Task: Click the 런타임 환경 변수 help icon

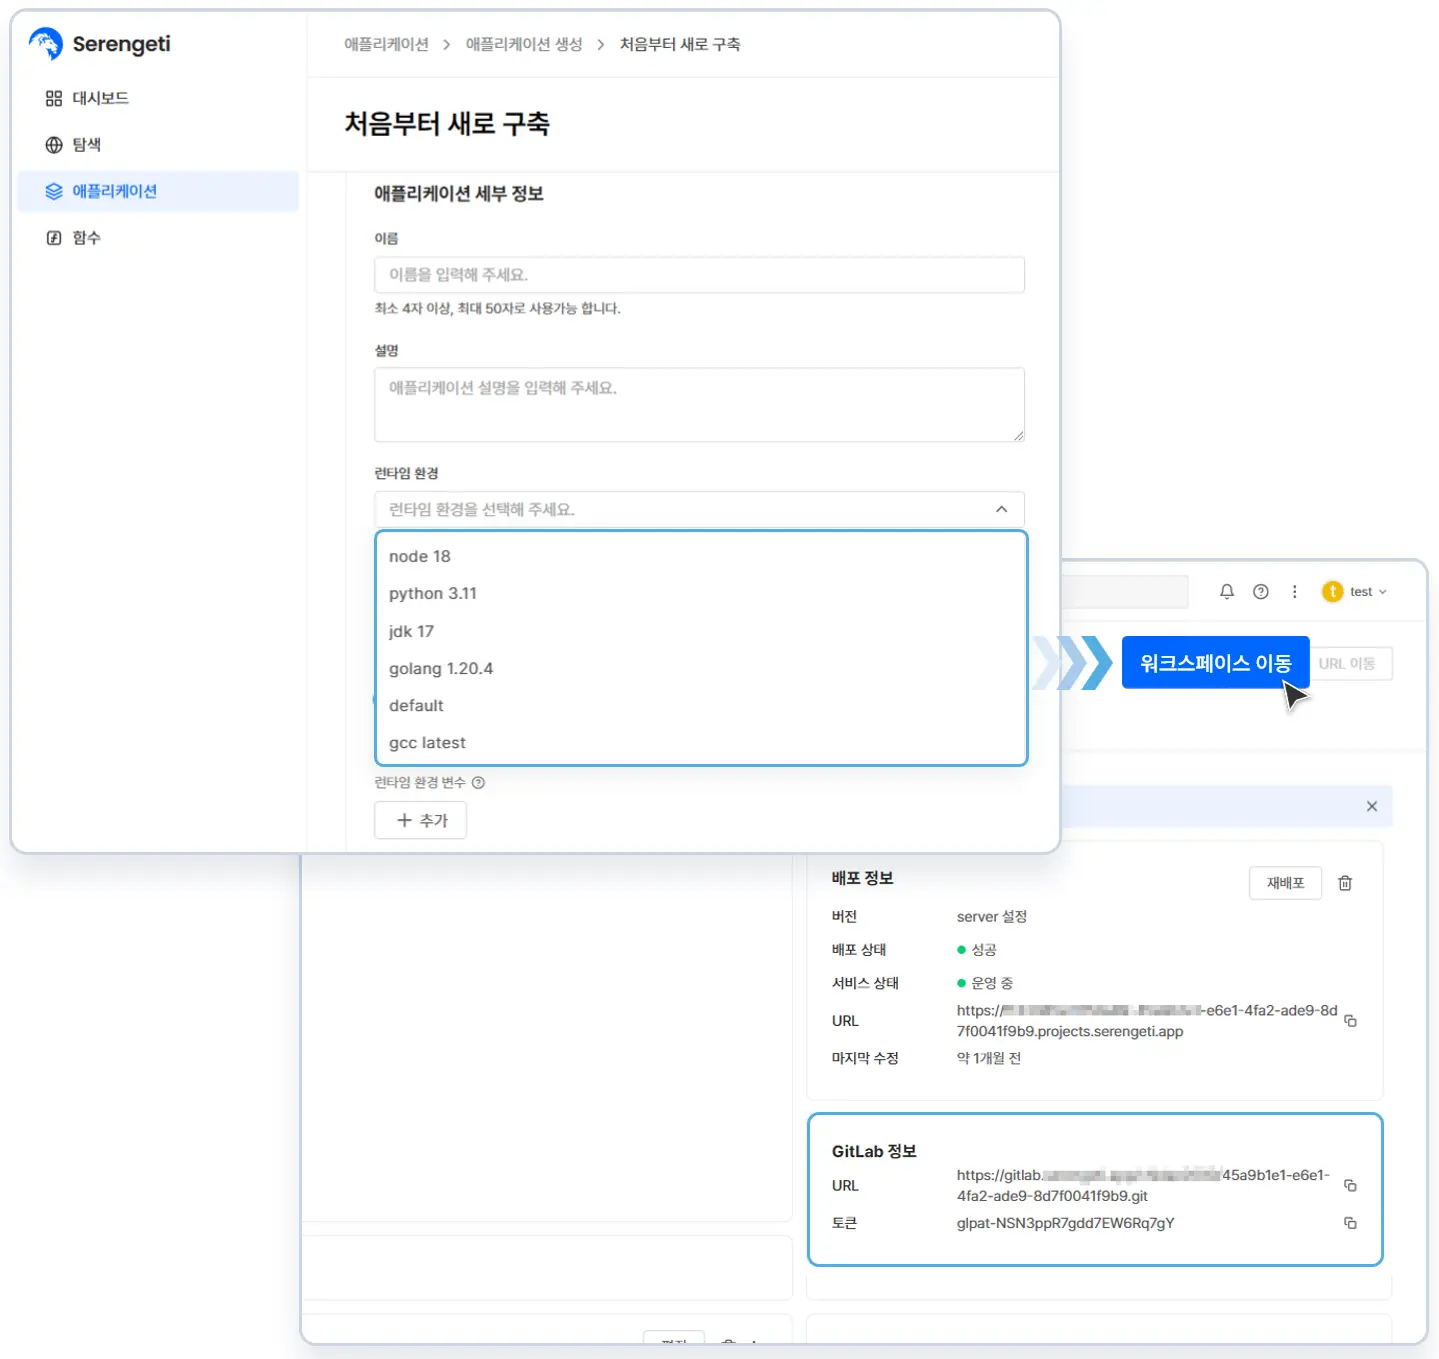Action: pos(478,783)
